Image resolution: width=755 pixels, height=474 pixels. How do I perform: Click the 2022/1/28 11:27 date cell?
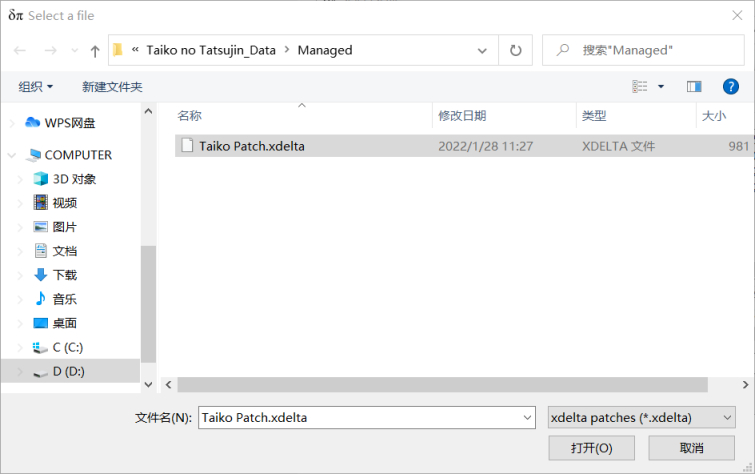(485, 146)
